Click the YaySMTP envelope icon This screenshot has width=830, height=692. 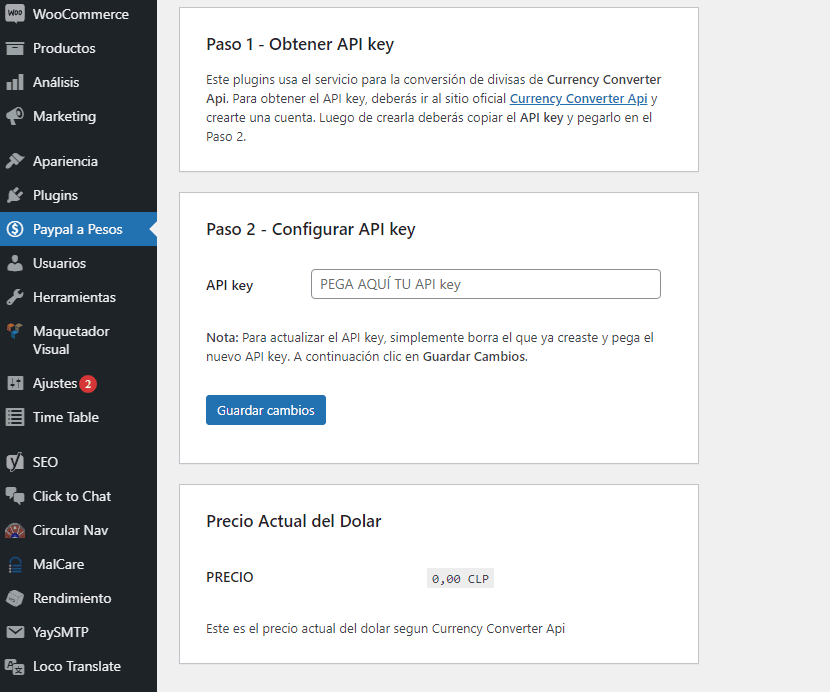15,632
